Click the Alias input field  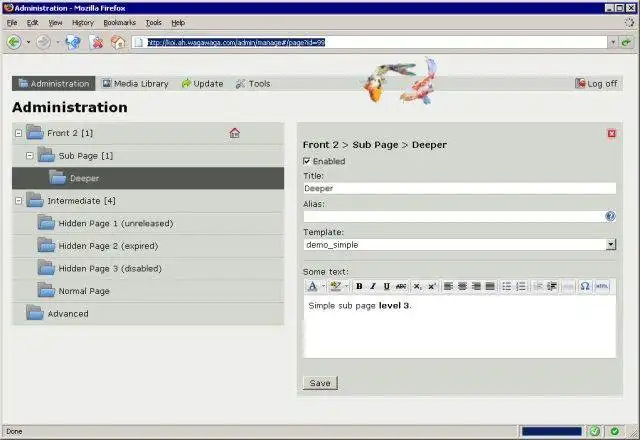454,216
